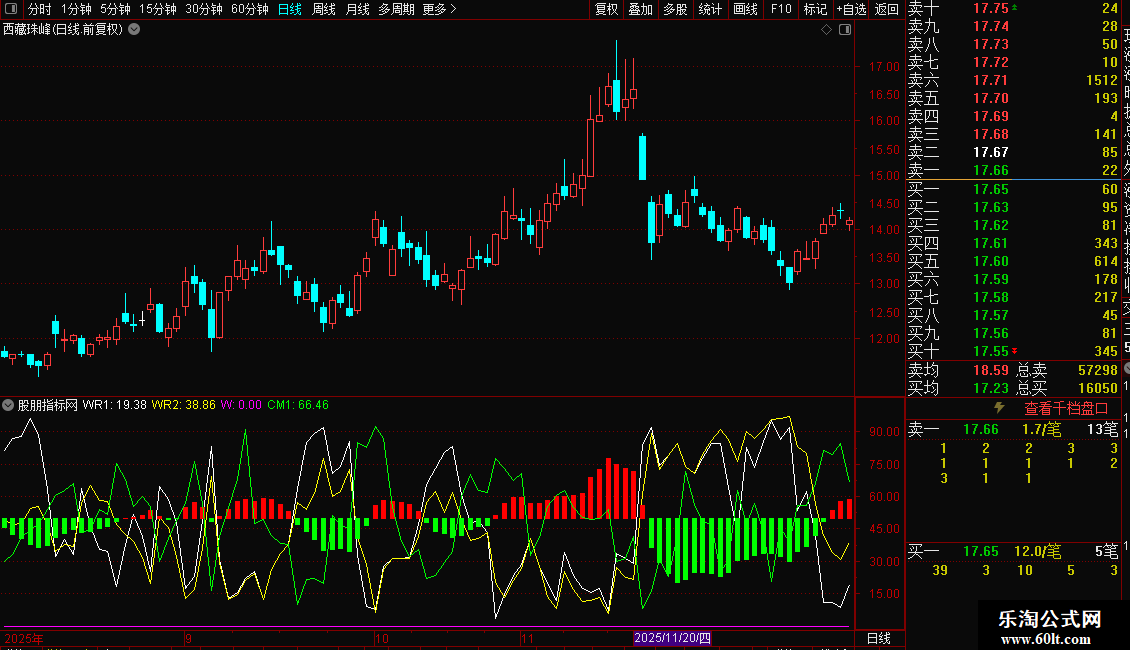This screenshot has height=650, width=1130.
Task: Switch to 分时 intraday view
Action: click(40, 9)
